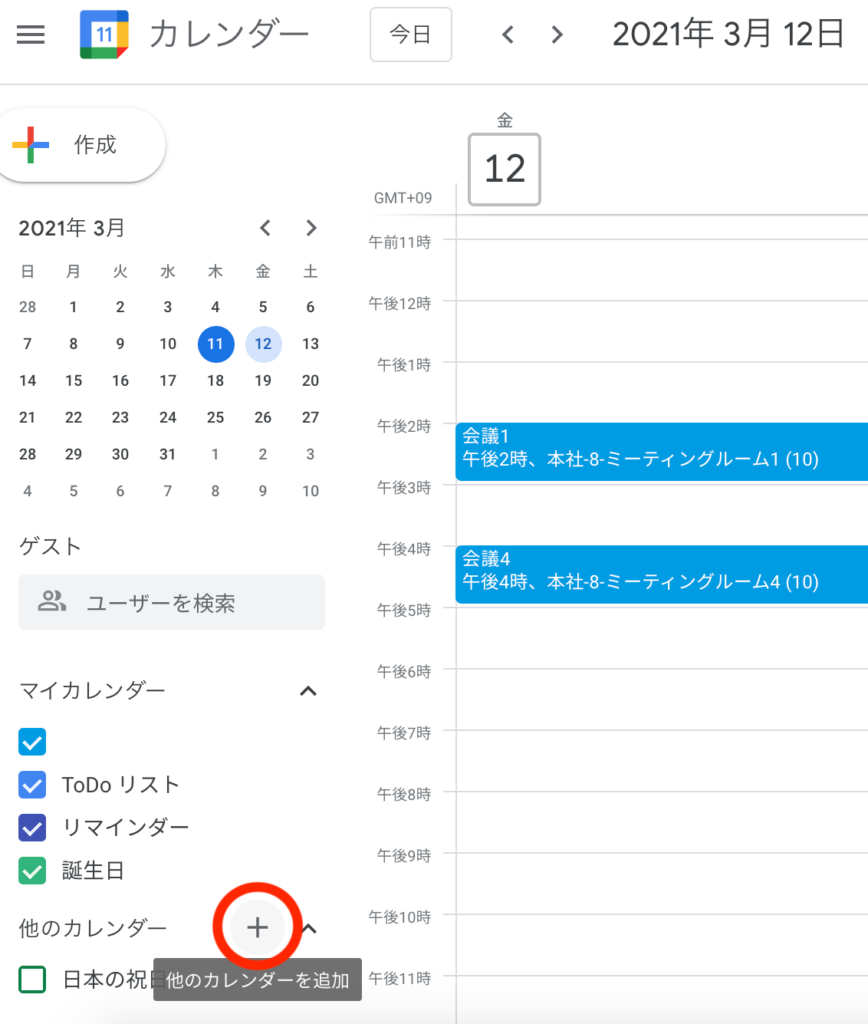Select March 31 in mini calendar
This screenshot has height=1024, width=868.
tap(168, 454)
